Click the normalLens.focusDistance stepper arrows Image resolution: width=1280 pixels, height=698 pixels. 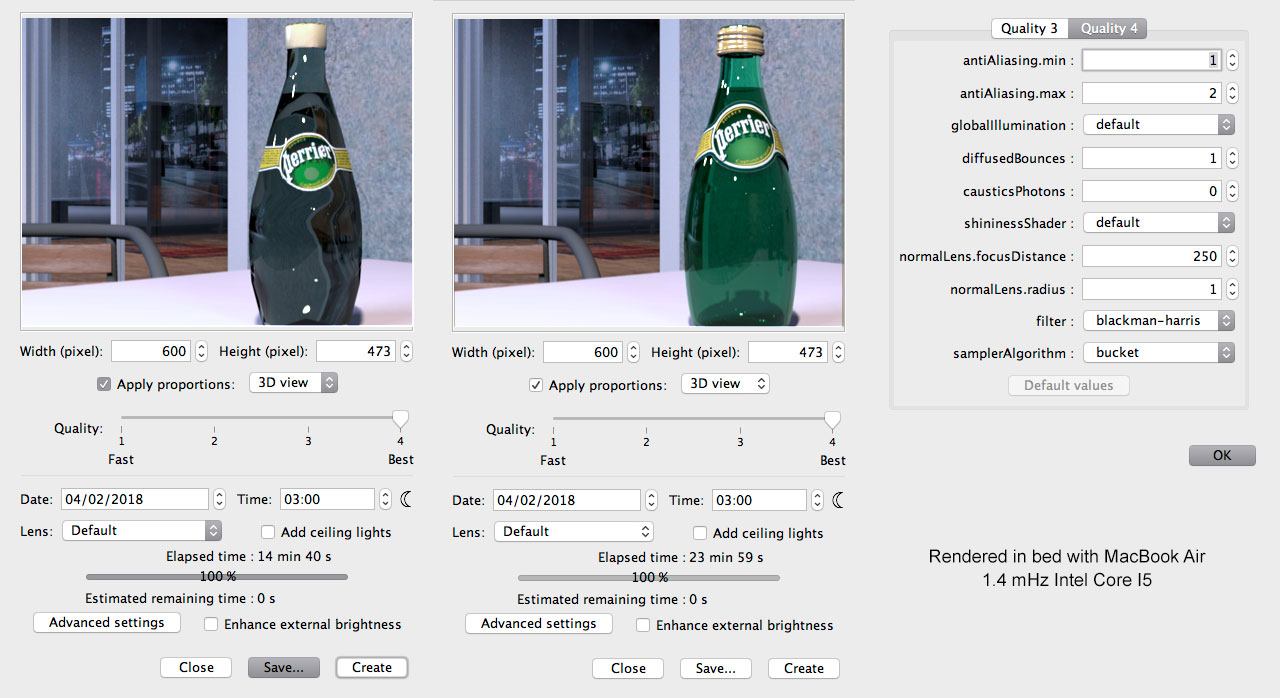coord(1232,256)
